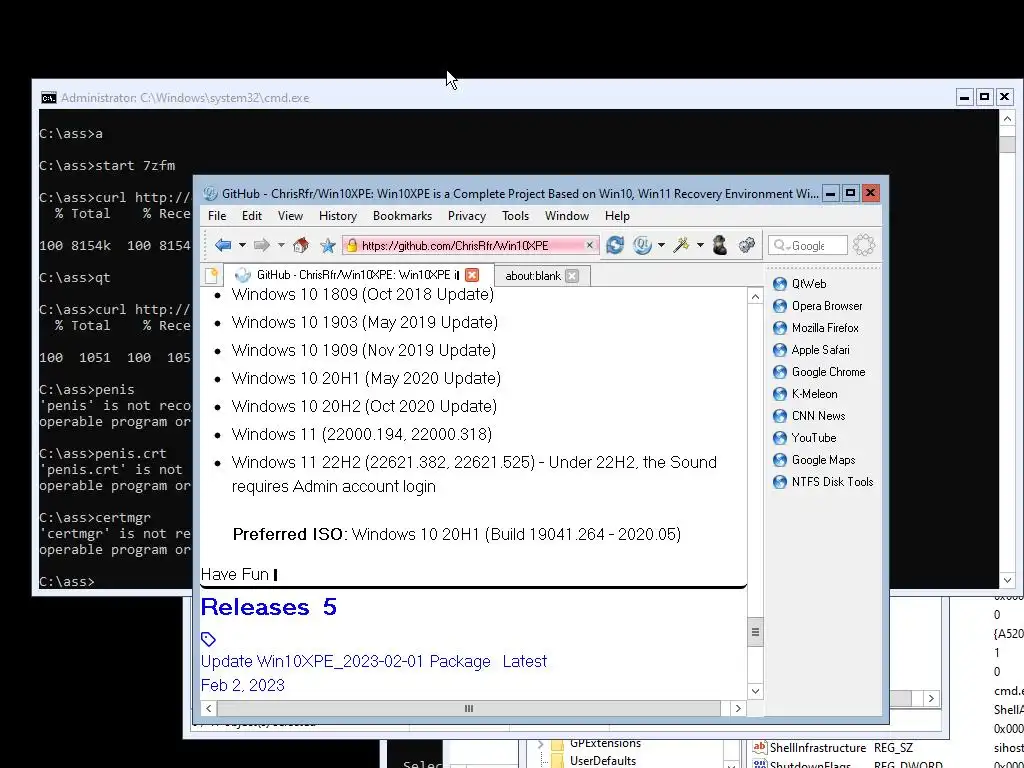Open the NTFS Disk Tools bookmark

coord(823,482)
